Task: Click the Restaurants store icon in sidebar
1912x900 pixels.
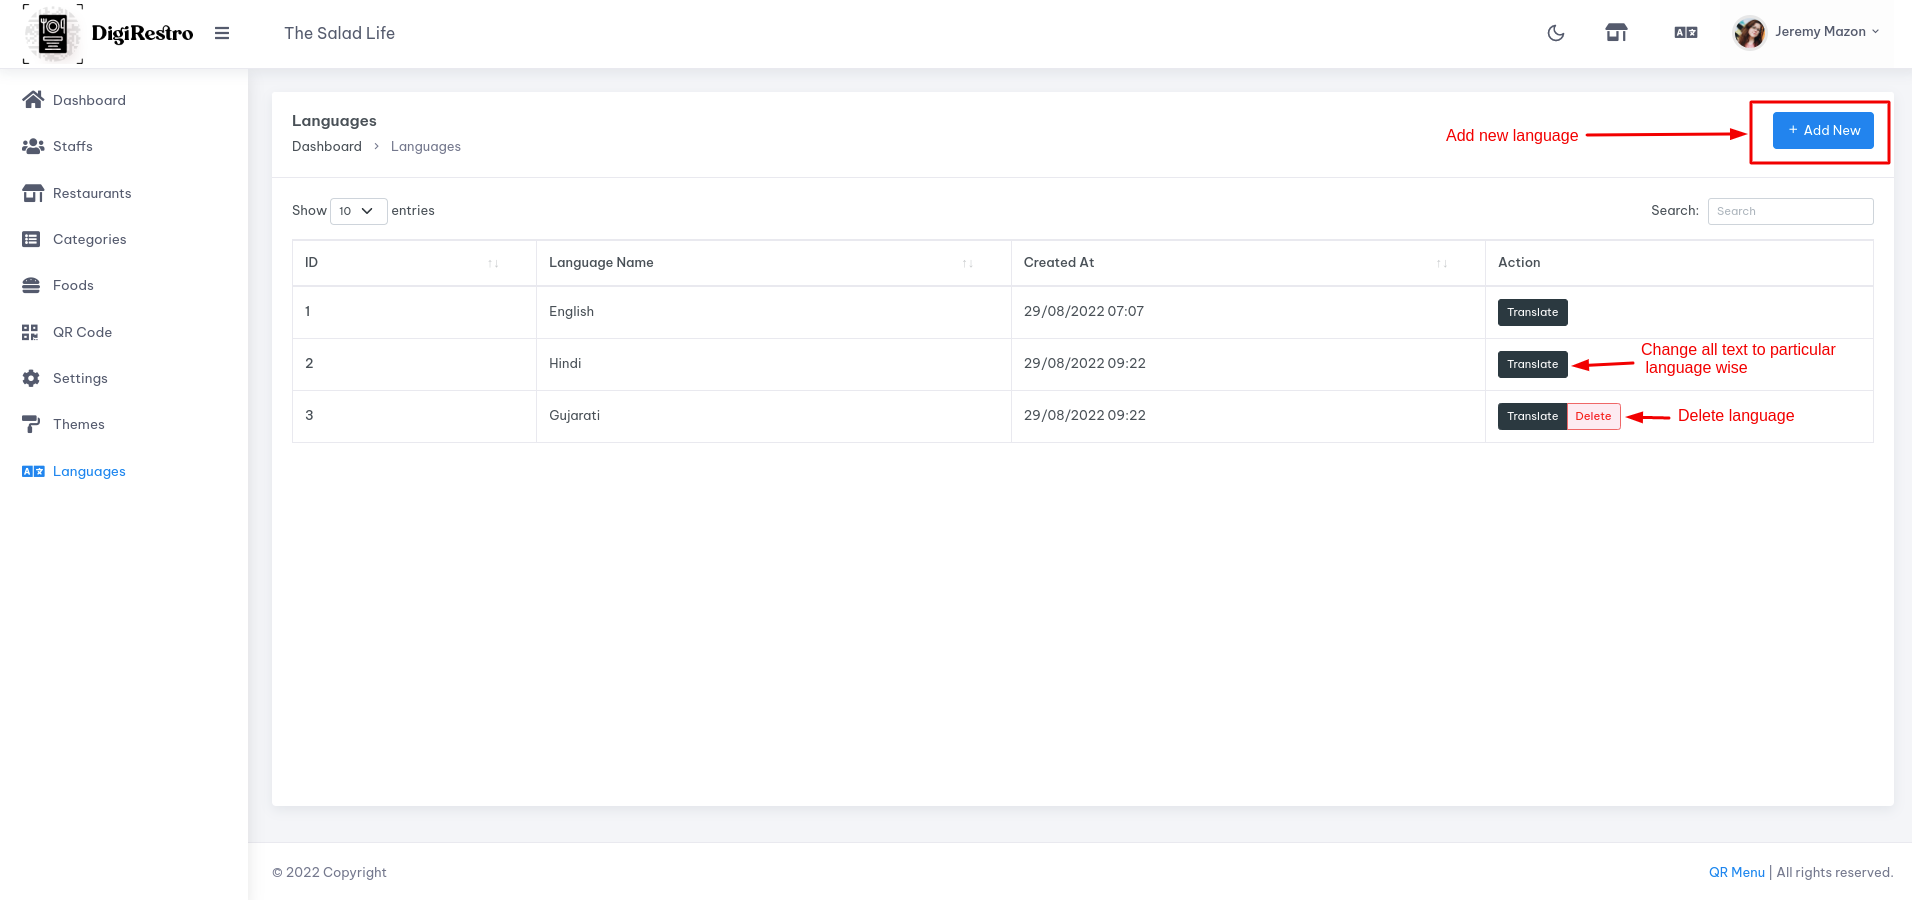Action: [33, 193]
